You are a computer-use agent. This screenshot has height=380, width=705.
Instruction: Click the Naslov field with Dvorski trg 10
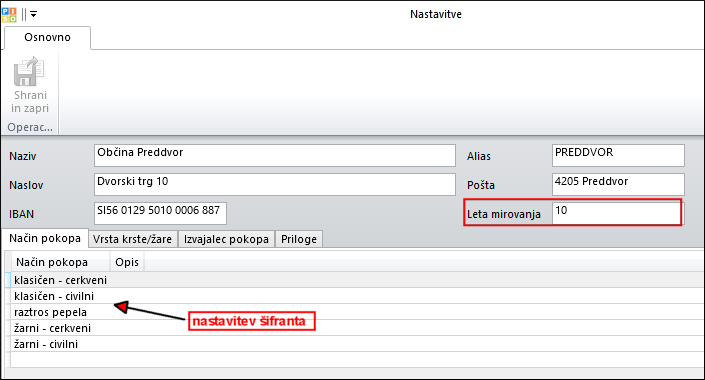coord(275,184)
